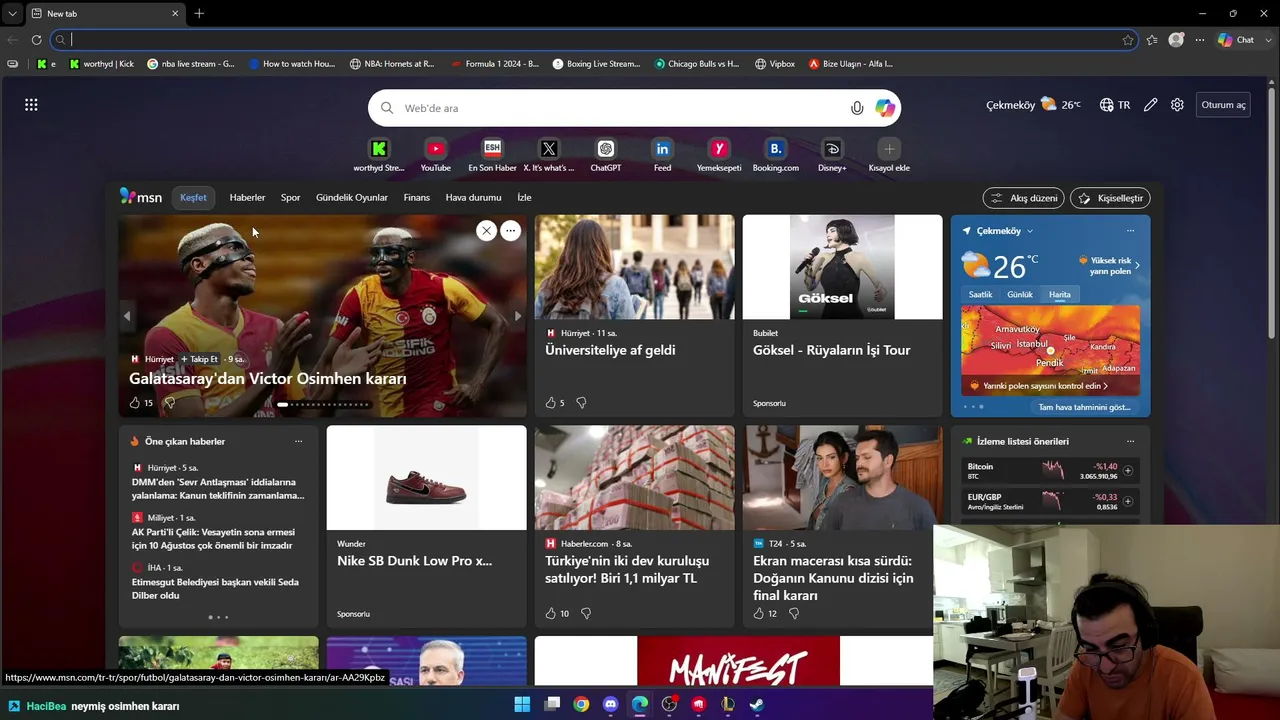The width and height of the screenshot is (1280, 720).
Task: Launch the Yemeksepeti shortcut
Action: point(719,155)
